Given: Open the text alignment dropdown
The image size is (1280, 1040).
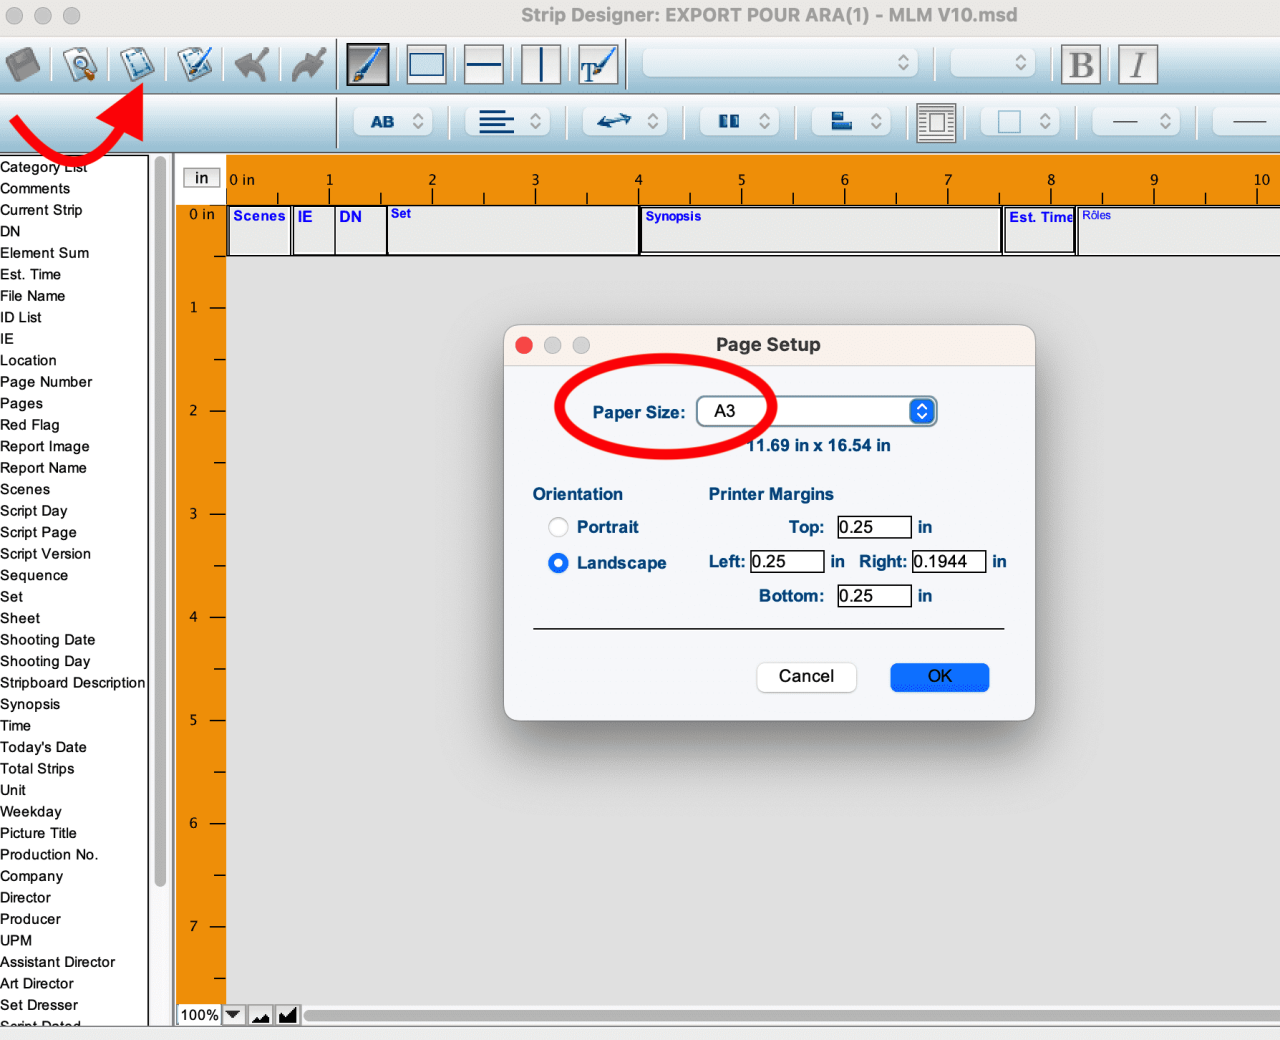Looking at the screenshot, I should tap(510, 122).
